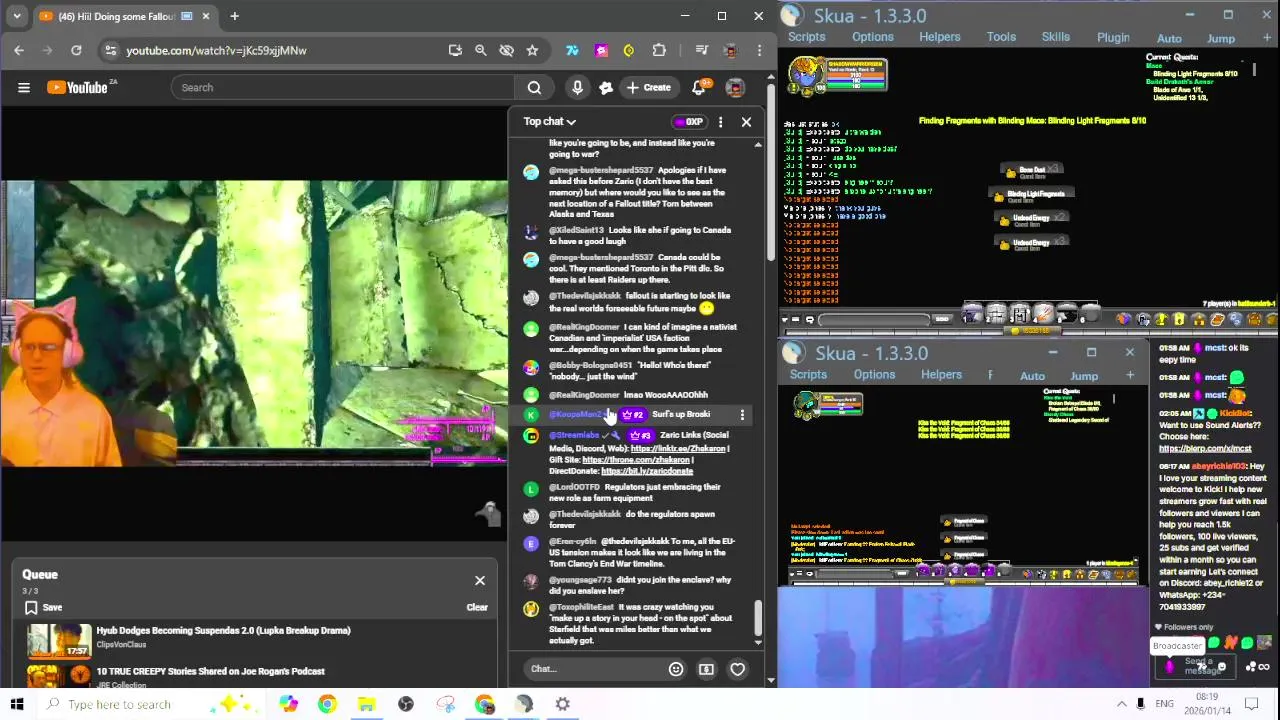Save the queue as playlist

point(43,607)
